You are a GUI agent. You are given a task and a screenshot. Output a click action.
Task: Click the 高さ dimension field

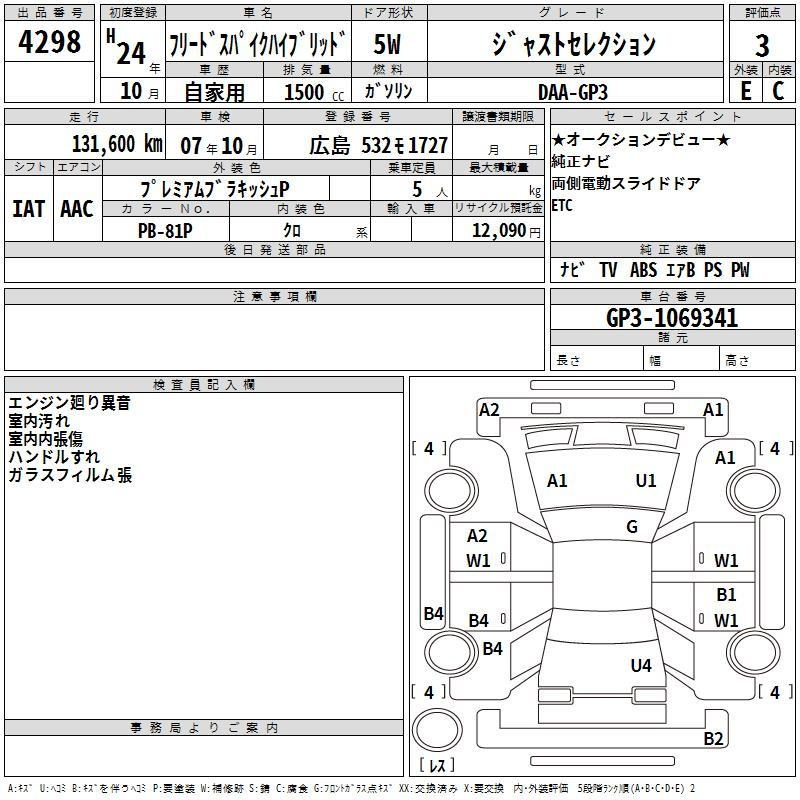pos(757,358)
